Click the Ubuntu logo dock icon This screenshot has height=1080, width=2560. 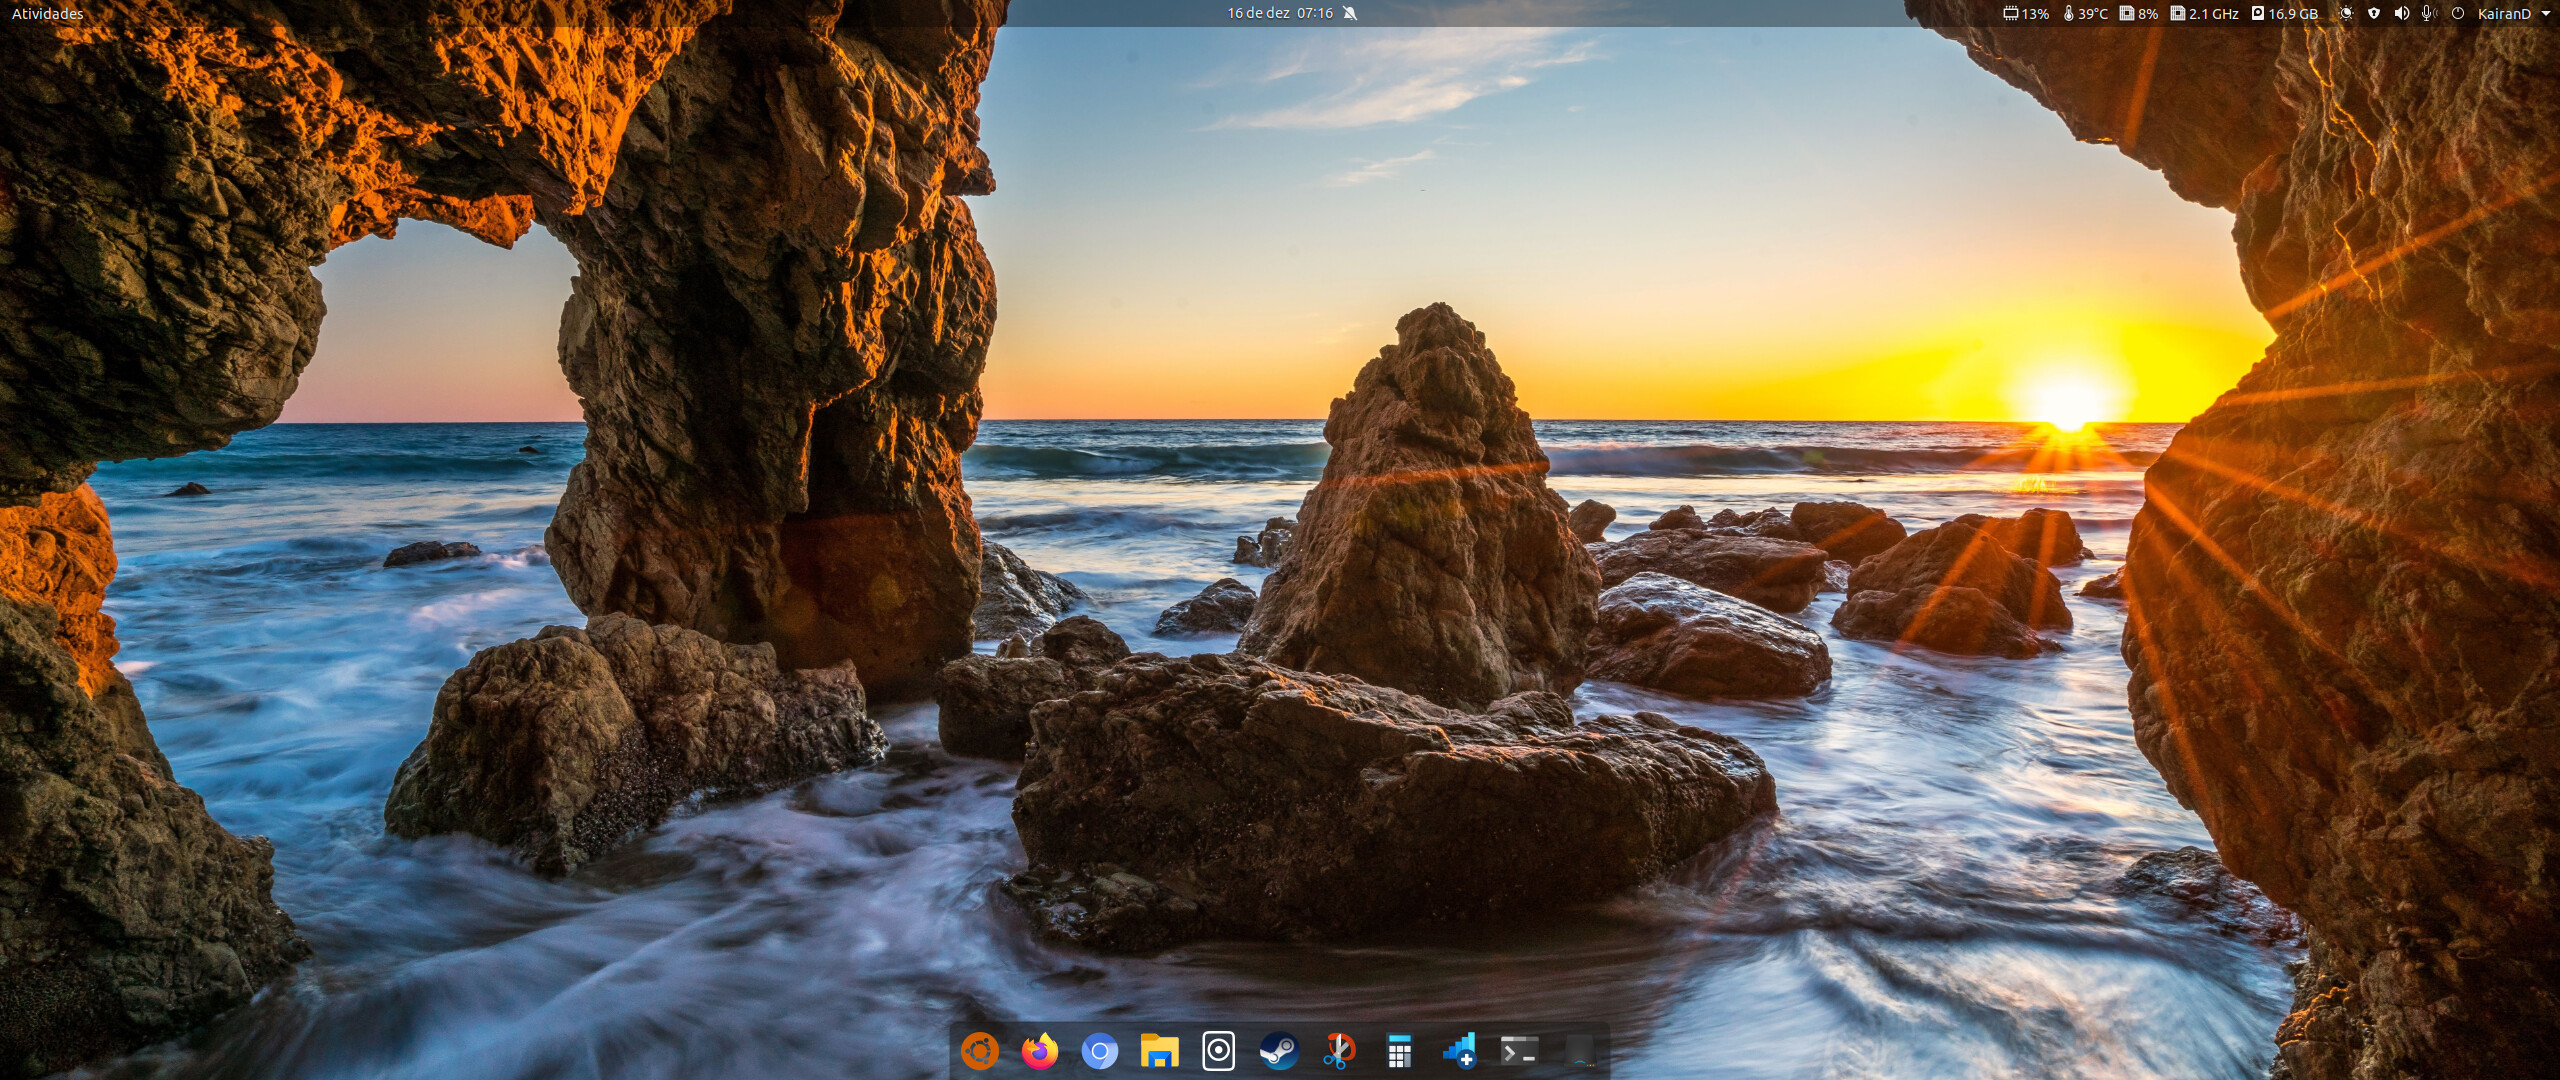[x=979, y=1051]
